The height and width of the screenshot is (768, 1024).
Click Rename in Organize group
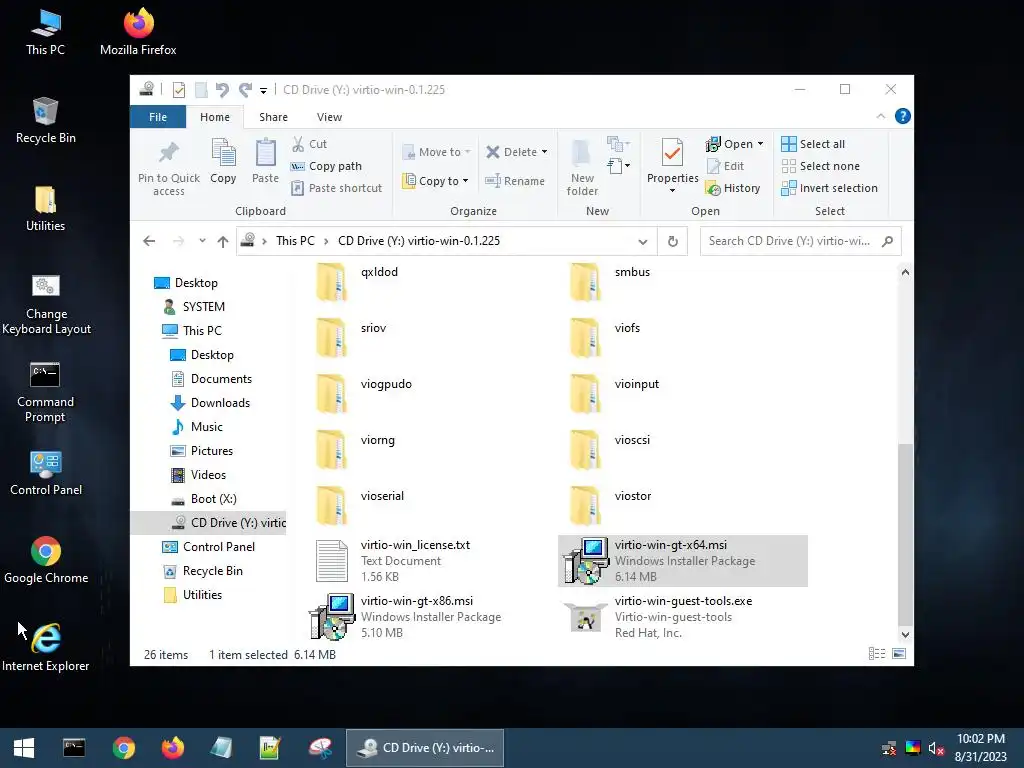pos(515,181)
